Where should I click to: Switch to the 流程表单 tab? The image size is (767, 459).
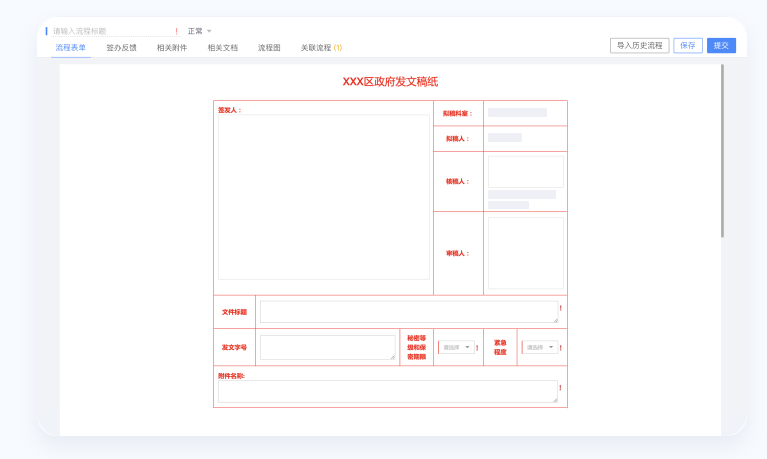pyautogui.click(x=70, y=47)
